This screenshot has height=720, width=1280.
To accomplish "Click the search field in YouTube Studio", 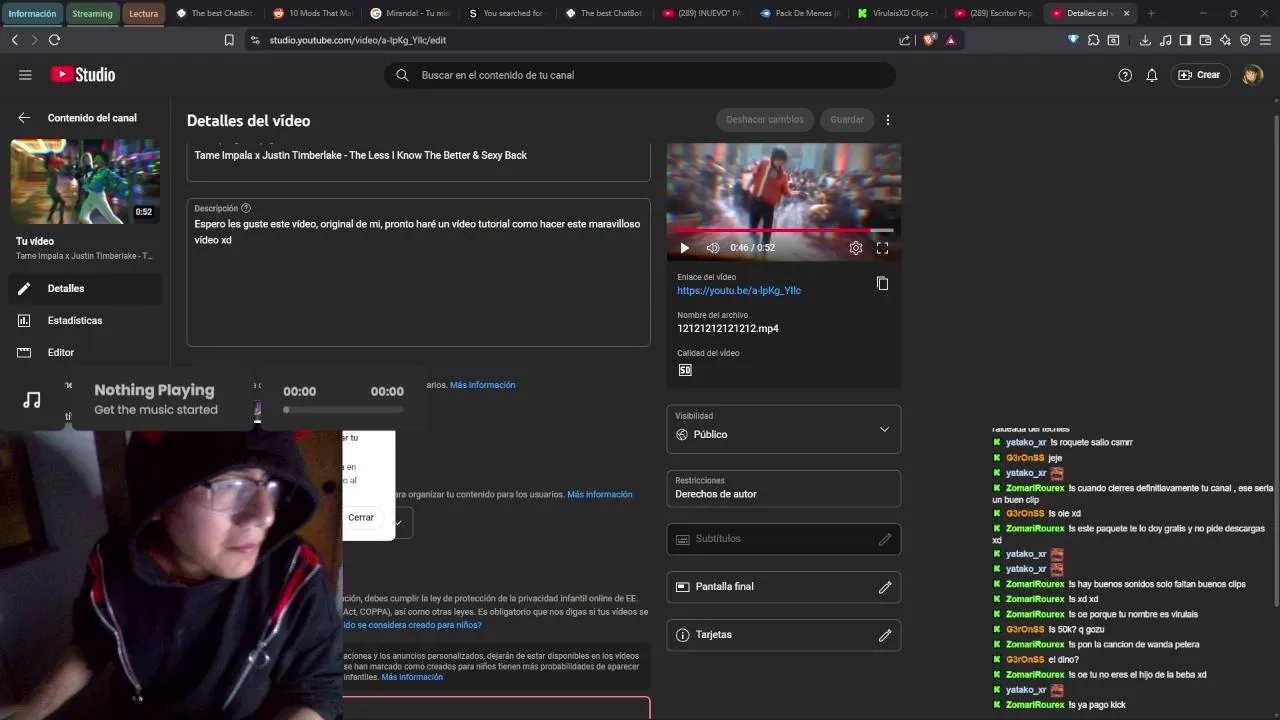I will click(640, 75).
